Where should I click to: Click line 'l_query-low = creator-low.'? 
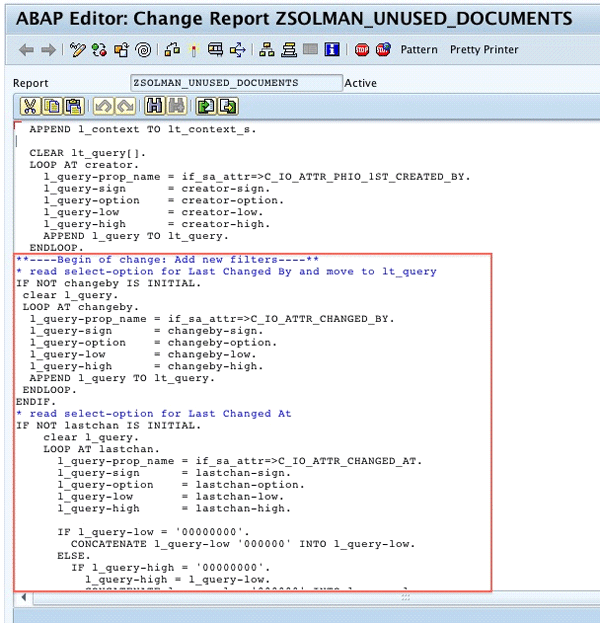point(153,212)
